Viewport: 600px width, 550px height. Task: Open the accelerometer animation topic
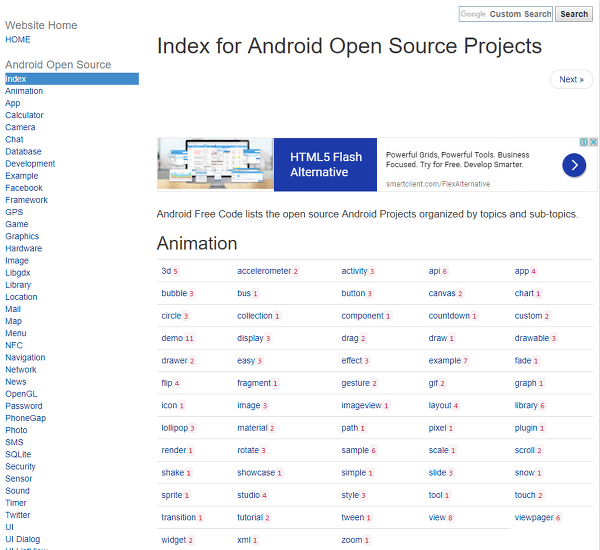click(264, 271)
